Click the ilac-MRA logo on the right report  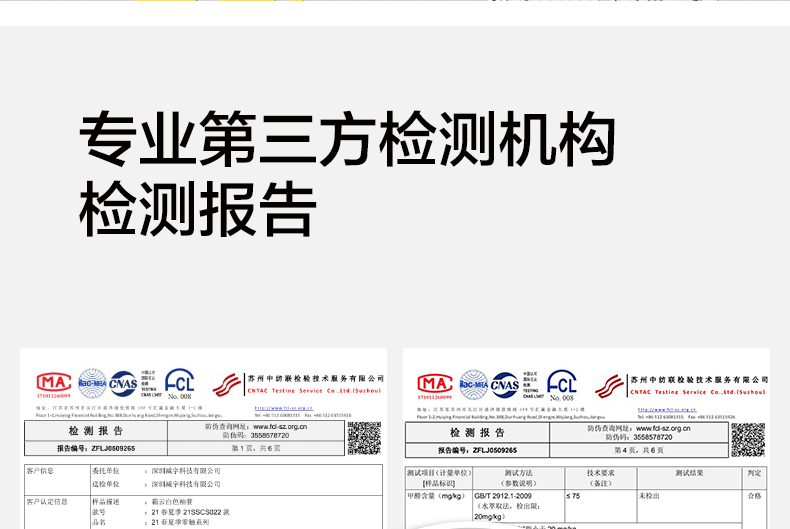coord(473,384)
